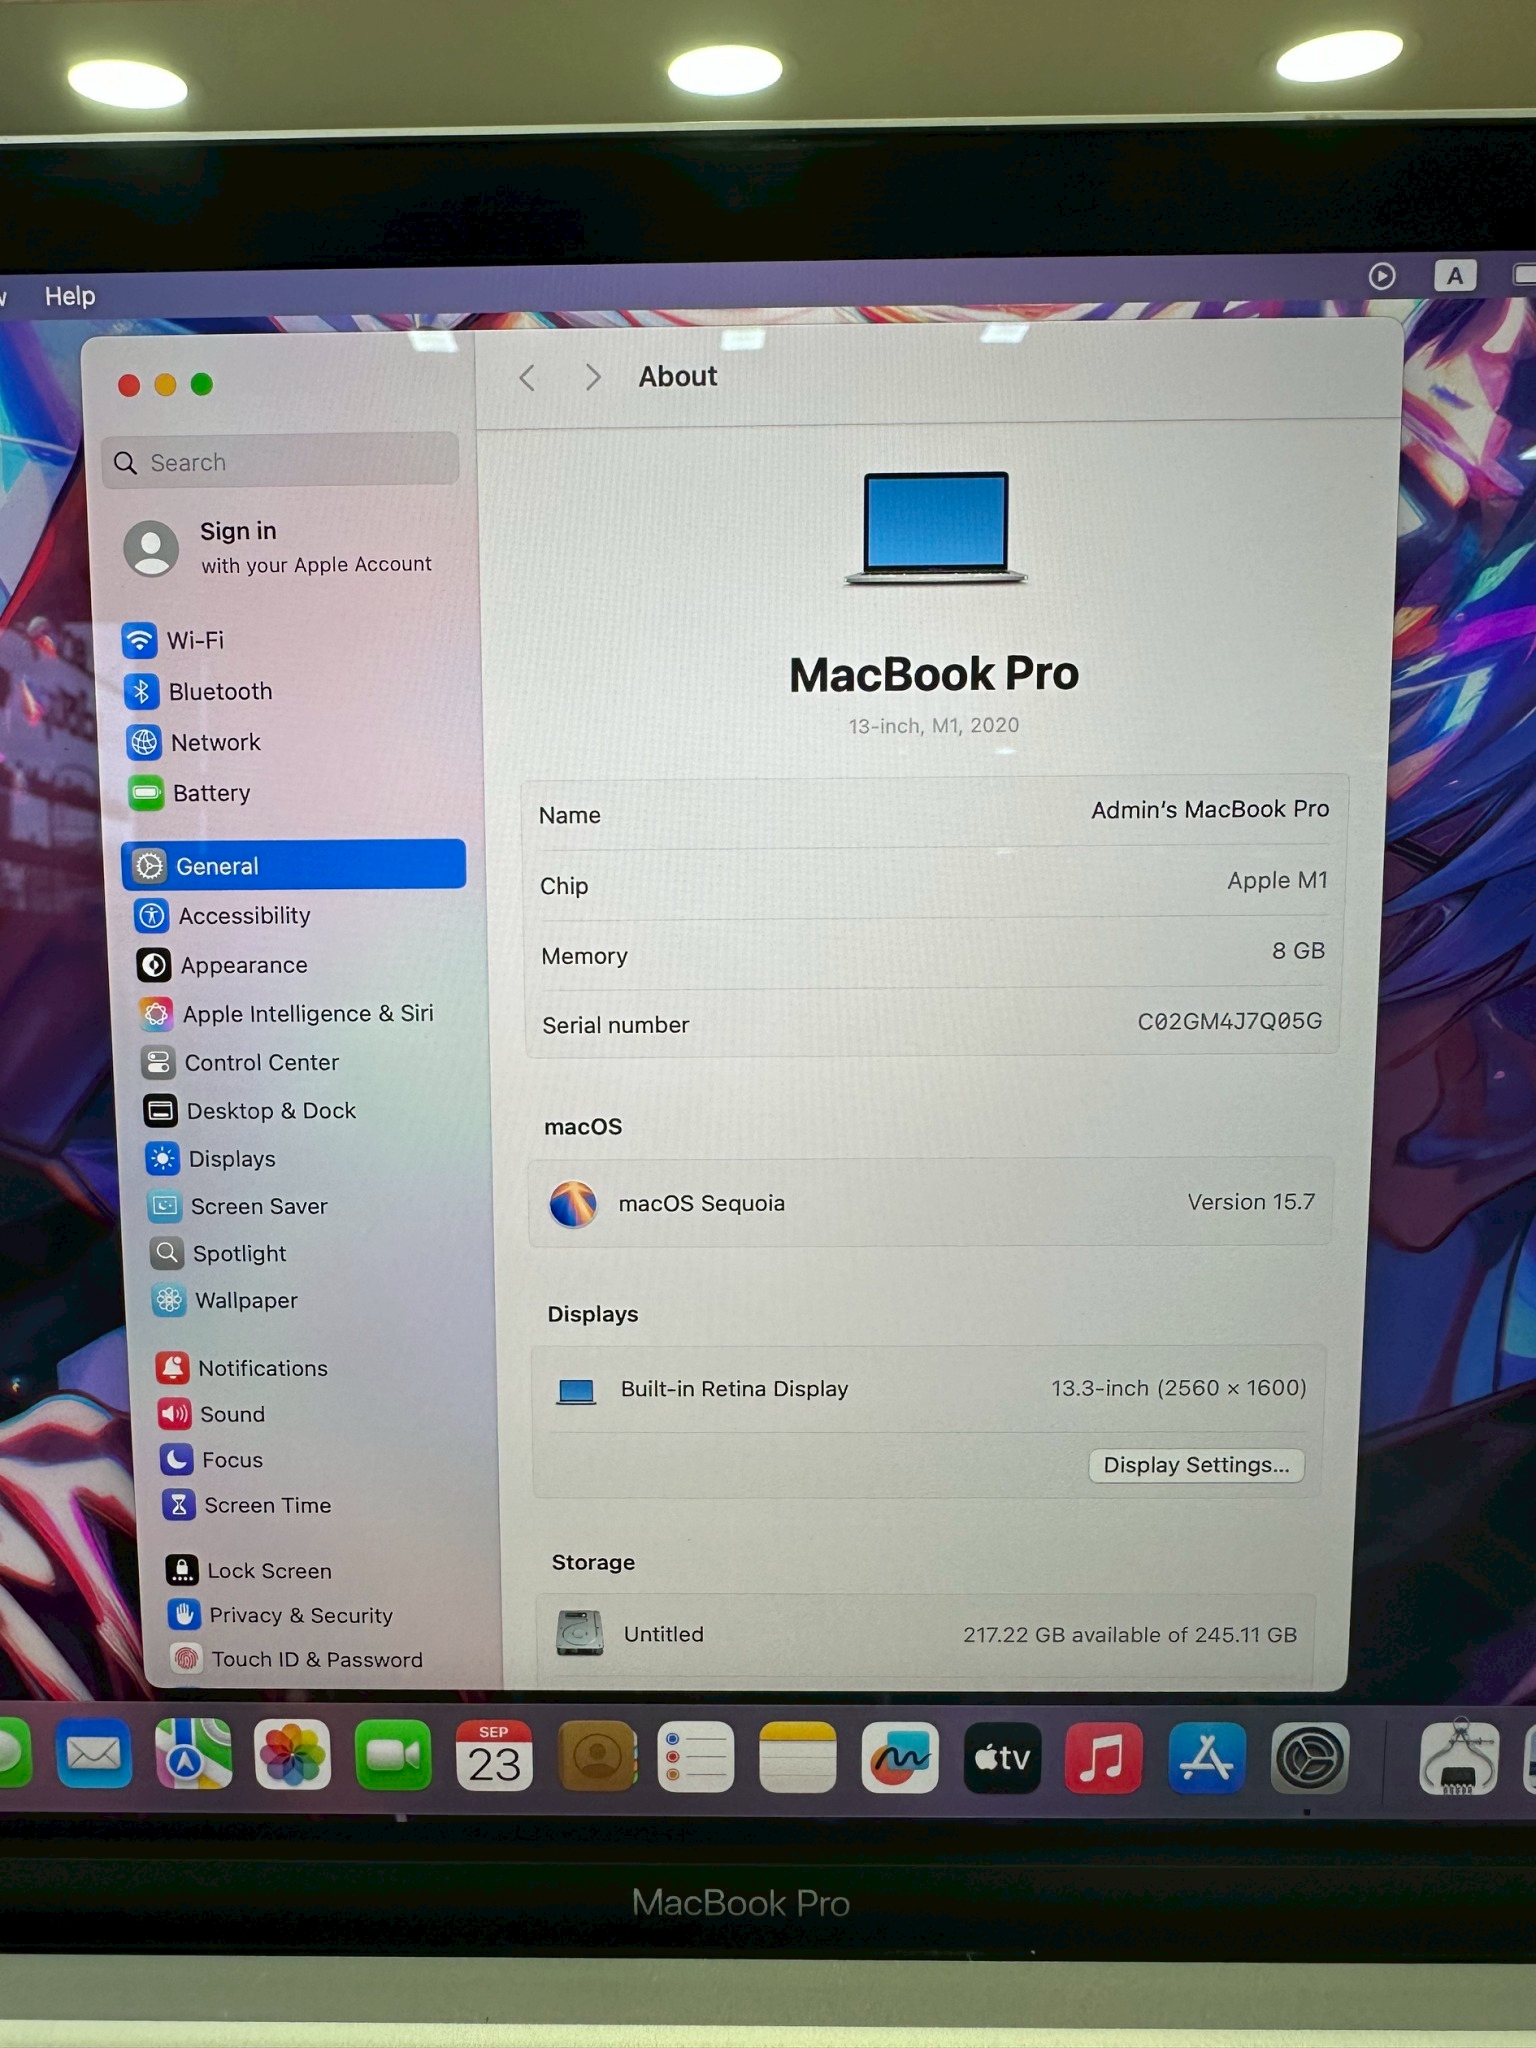
Task: Click the Search field in sidebar
Action: (281, 462)
